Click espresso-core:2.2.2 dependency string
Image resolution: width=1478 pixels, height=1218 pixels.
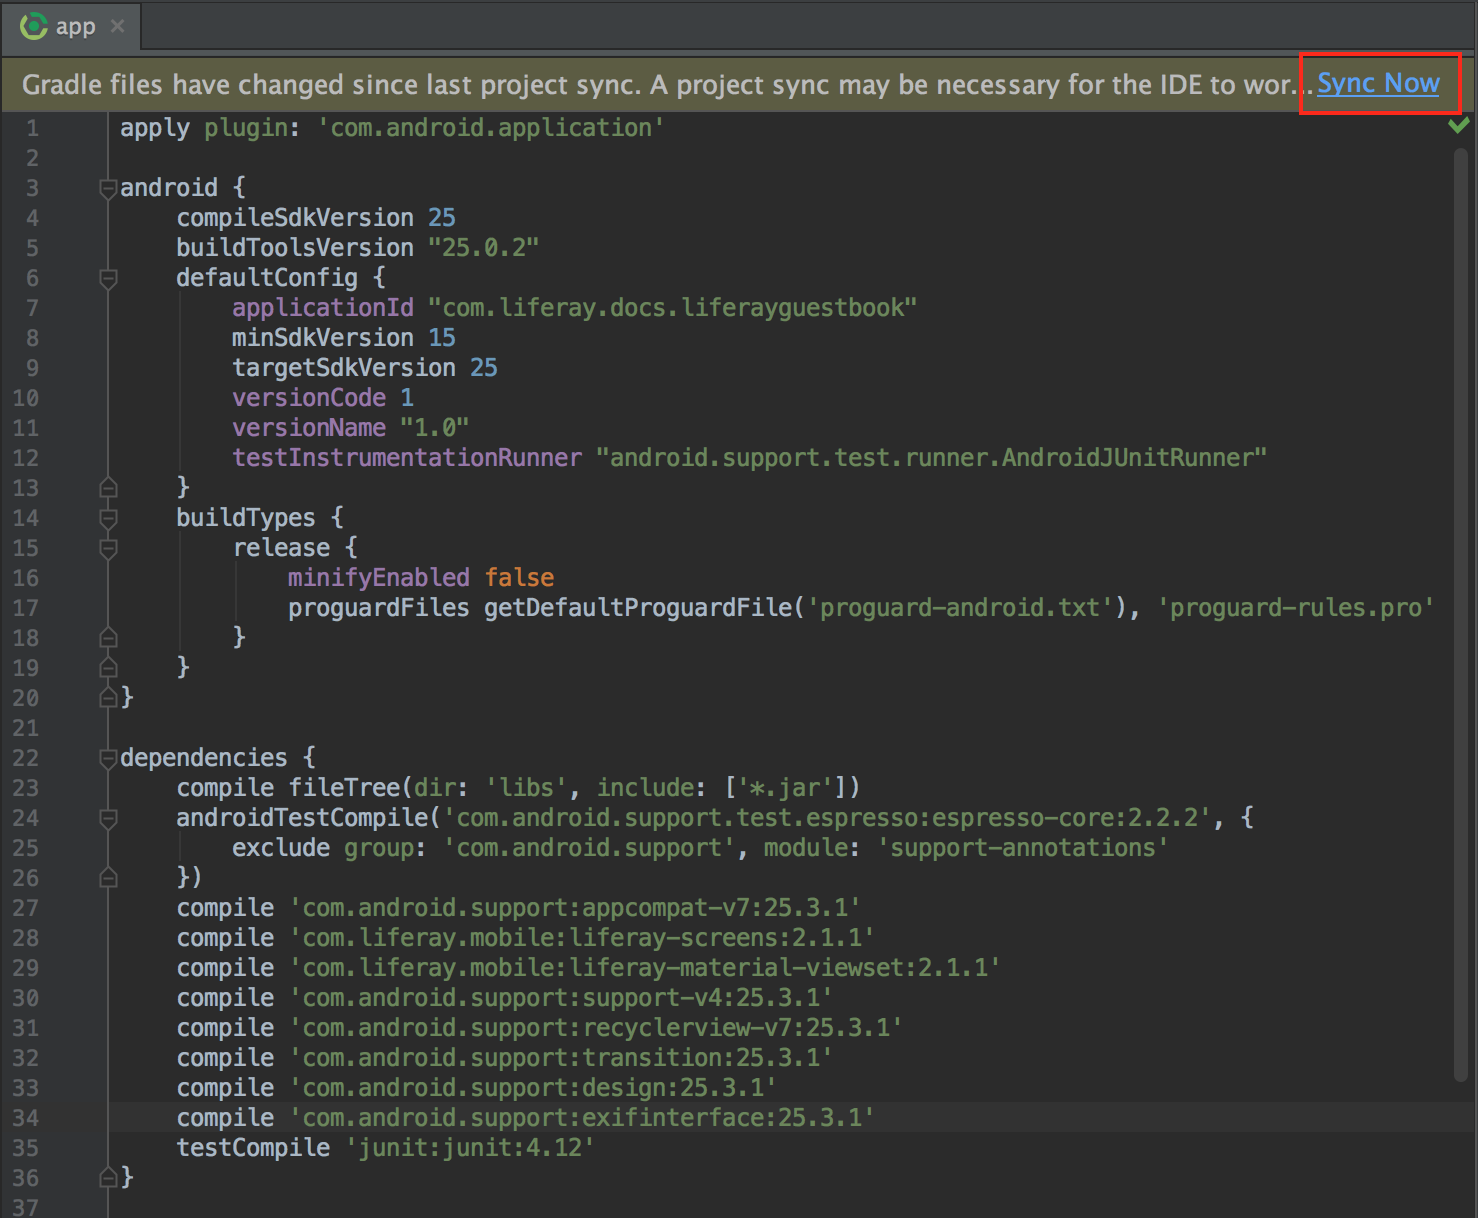pyautogui.click(x=827, y=818)
